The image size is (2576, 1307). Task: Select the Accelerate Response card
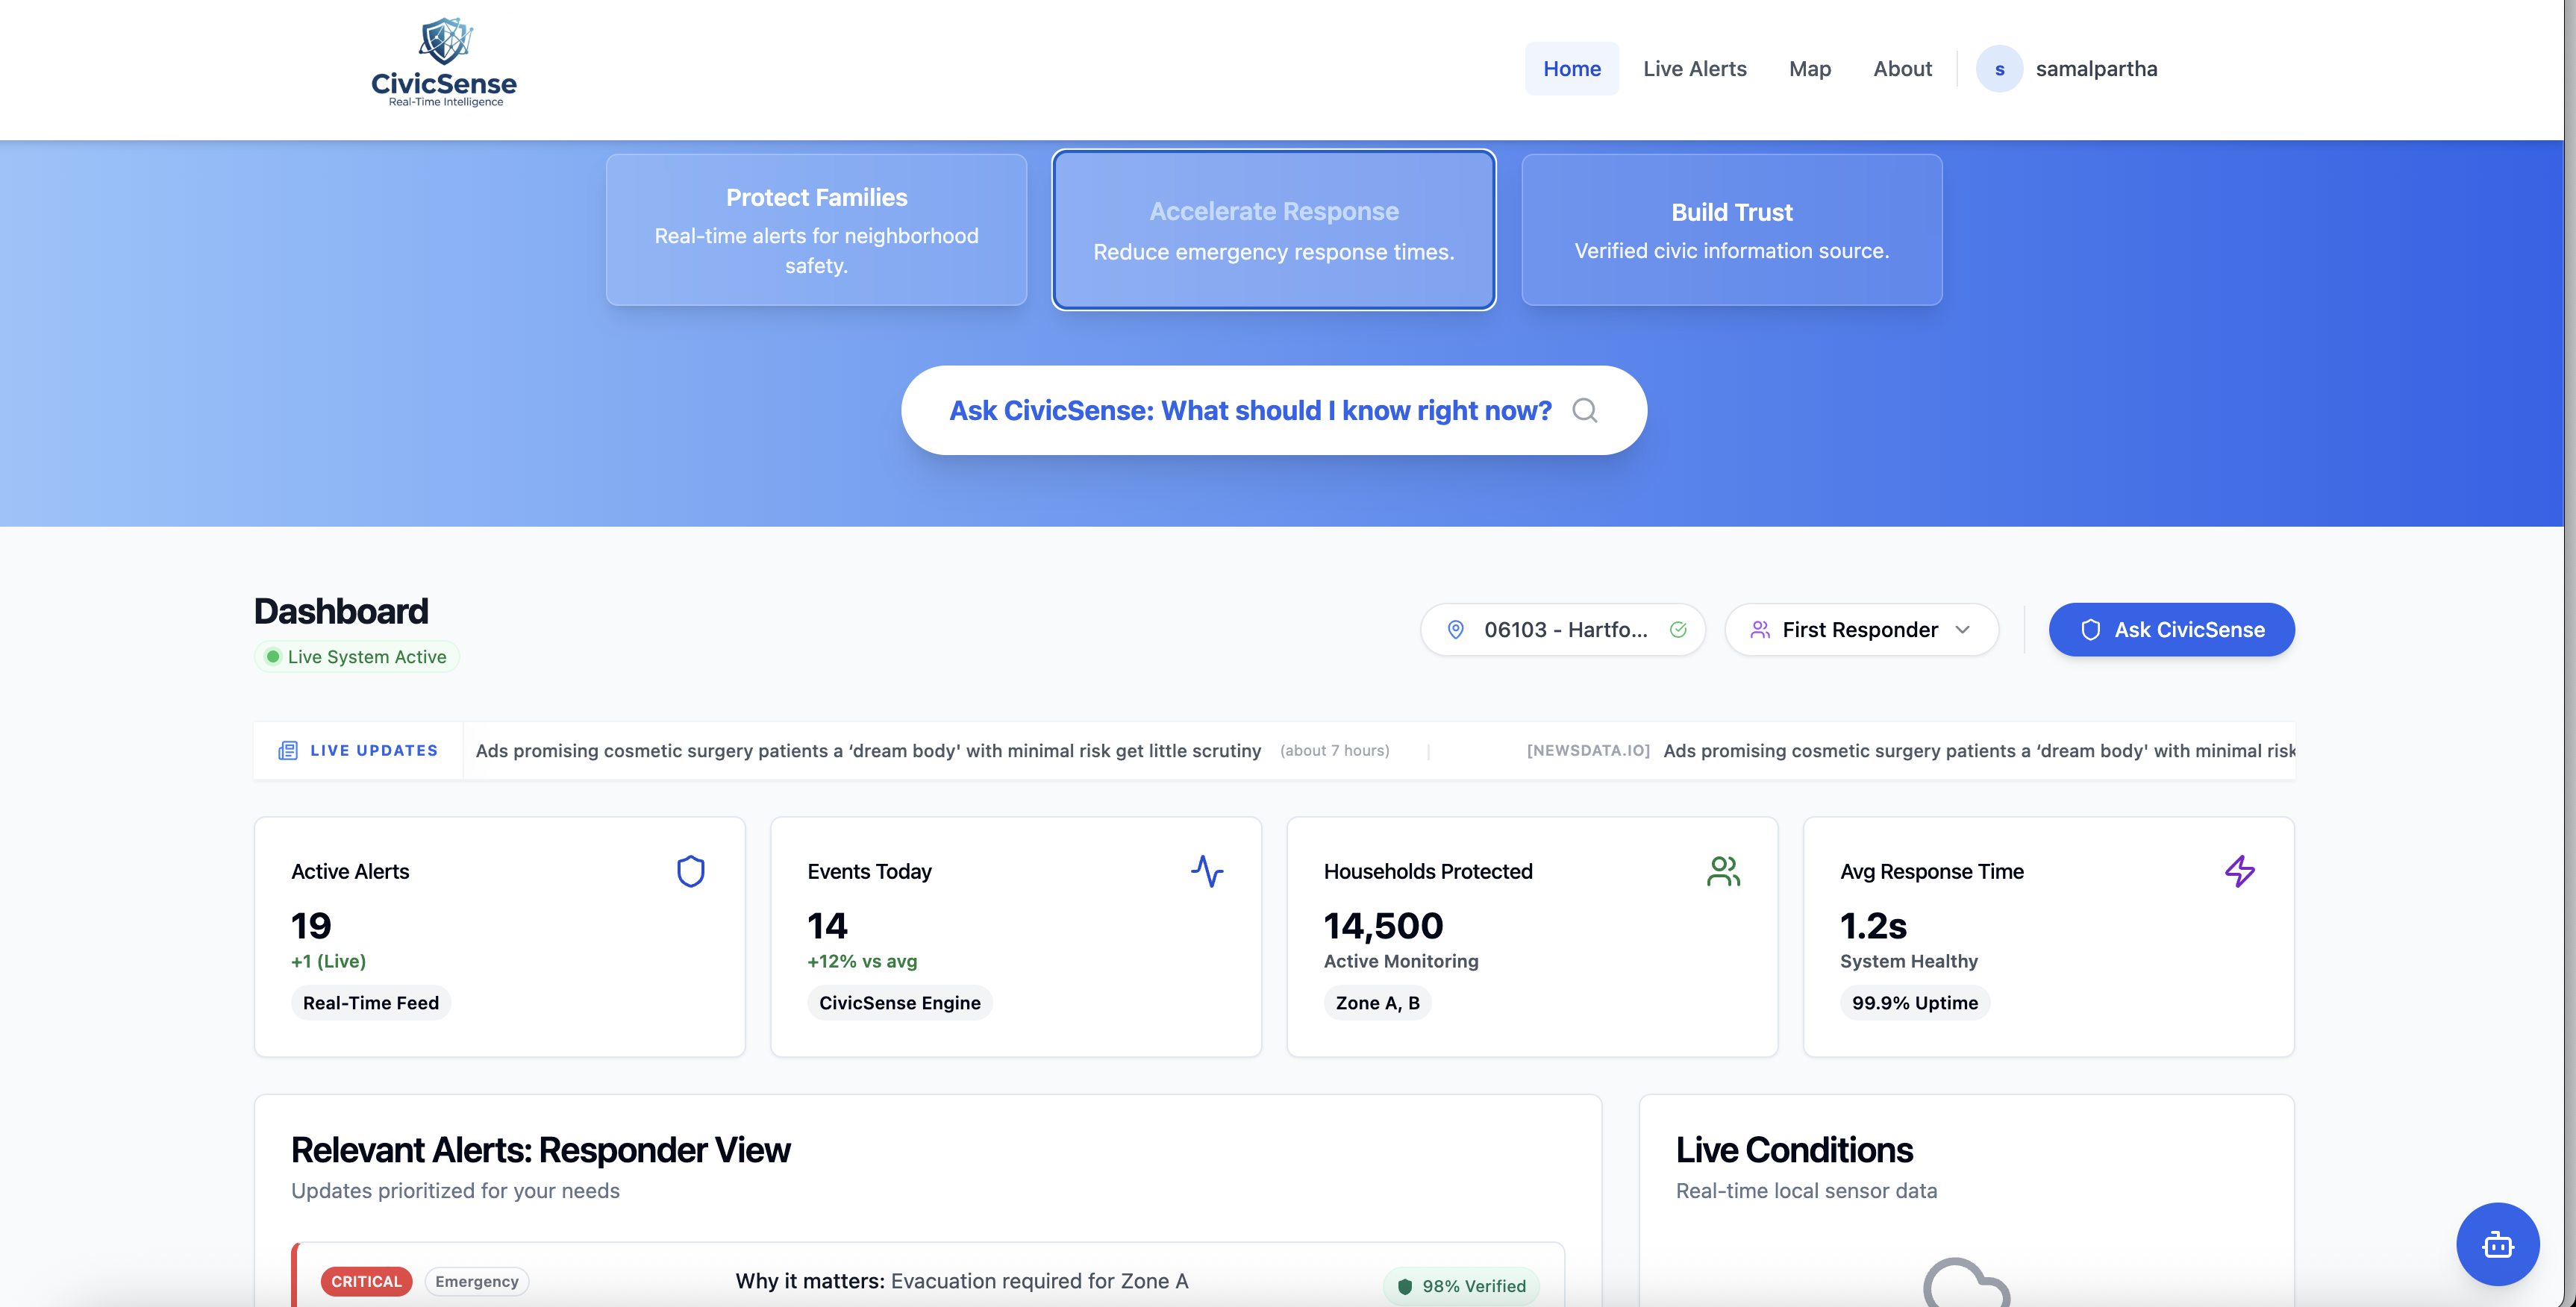pos(1273,230)
